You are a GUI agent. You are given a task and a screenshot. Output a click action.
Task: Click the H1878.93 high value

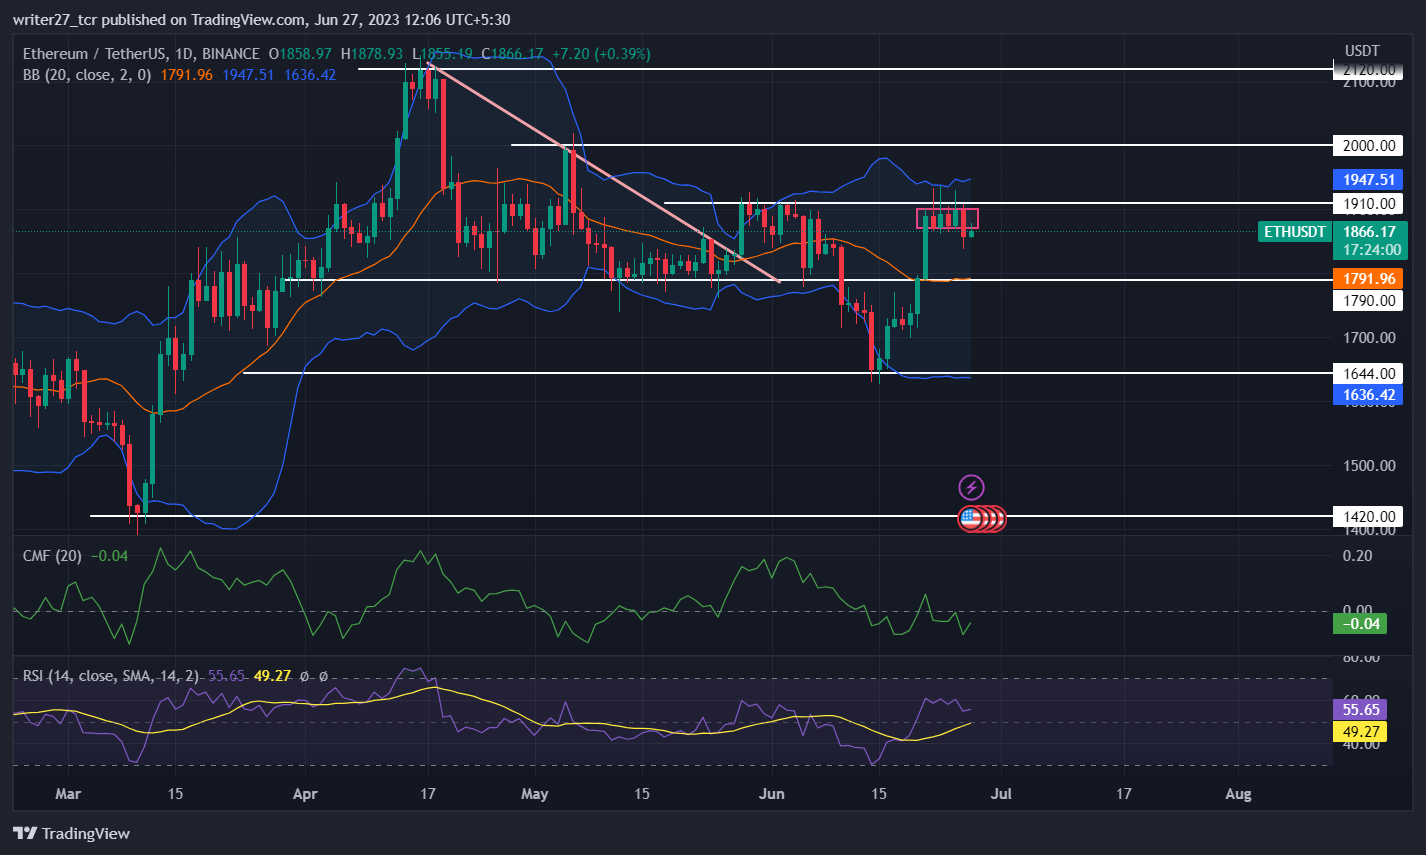tap(372, 54)
